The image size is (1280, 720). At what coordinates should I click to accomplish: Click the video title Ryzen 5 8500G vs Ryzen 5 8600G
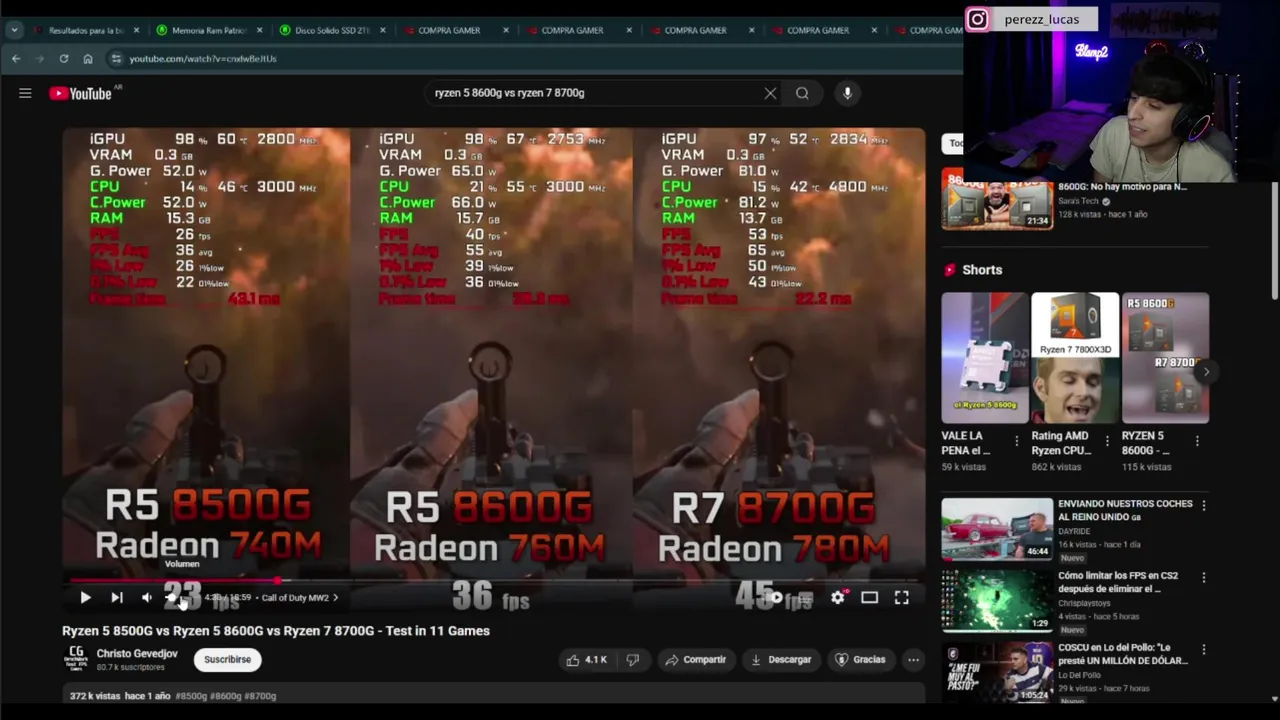(276, 631)
